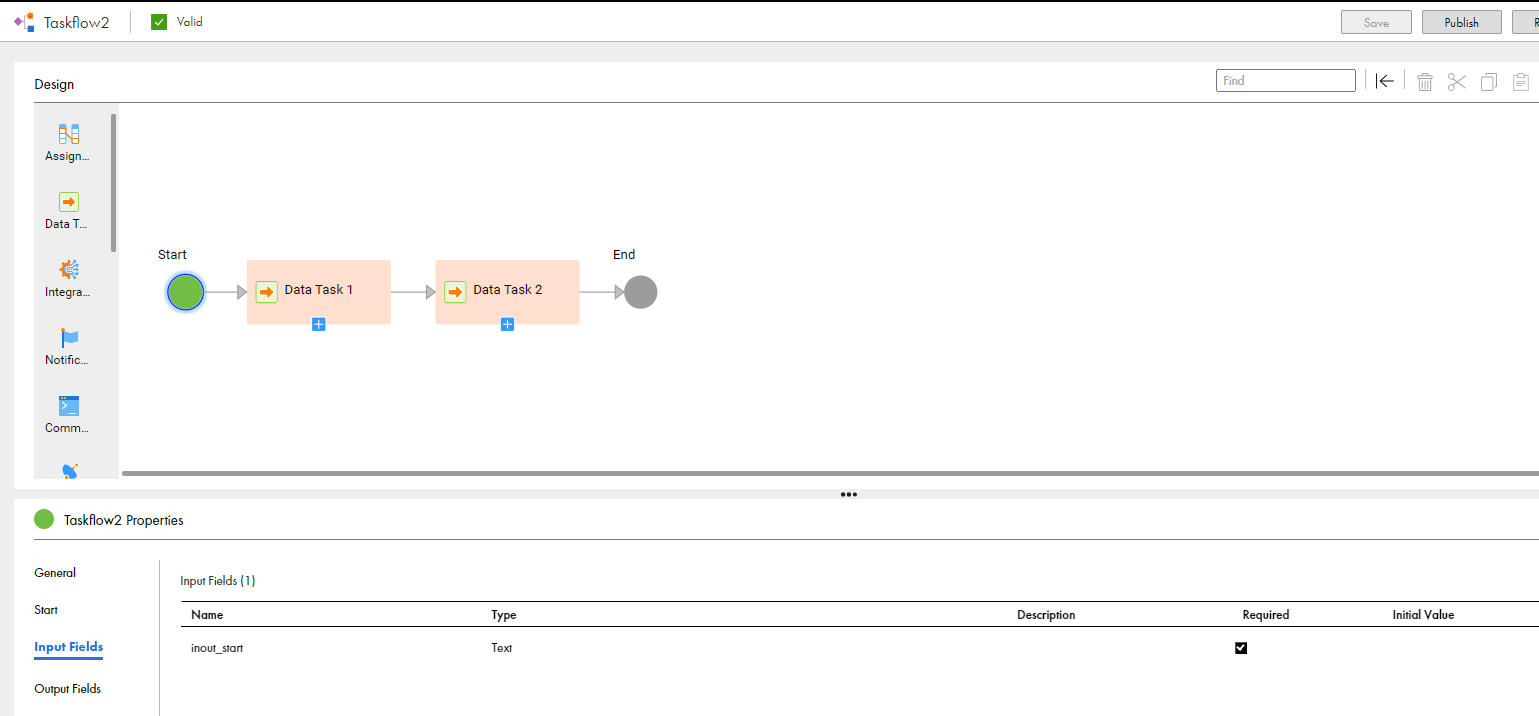
Task: Click the inout_start field name
Action: tap(217, 648)
